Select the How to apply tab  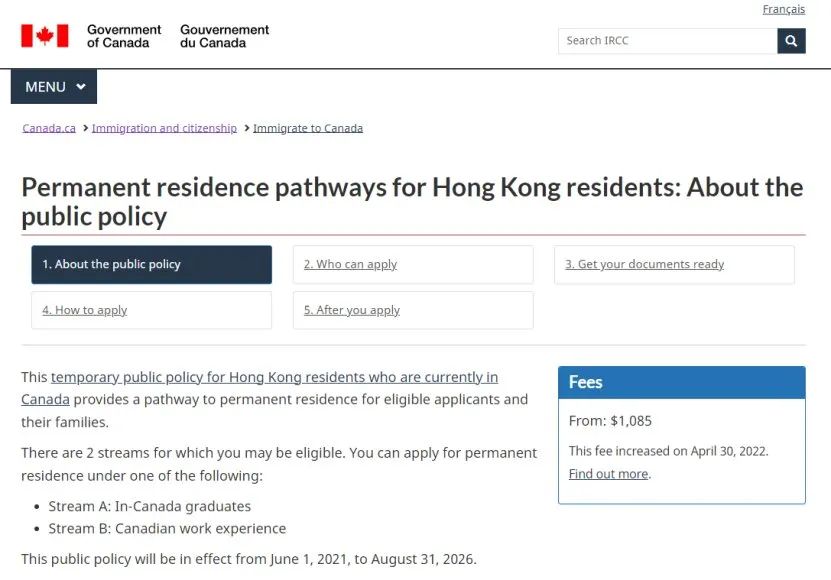(152, 310)
